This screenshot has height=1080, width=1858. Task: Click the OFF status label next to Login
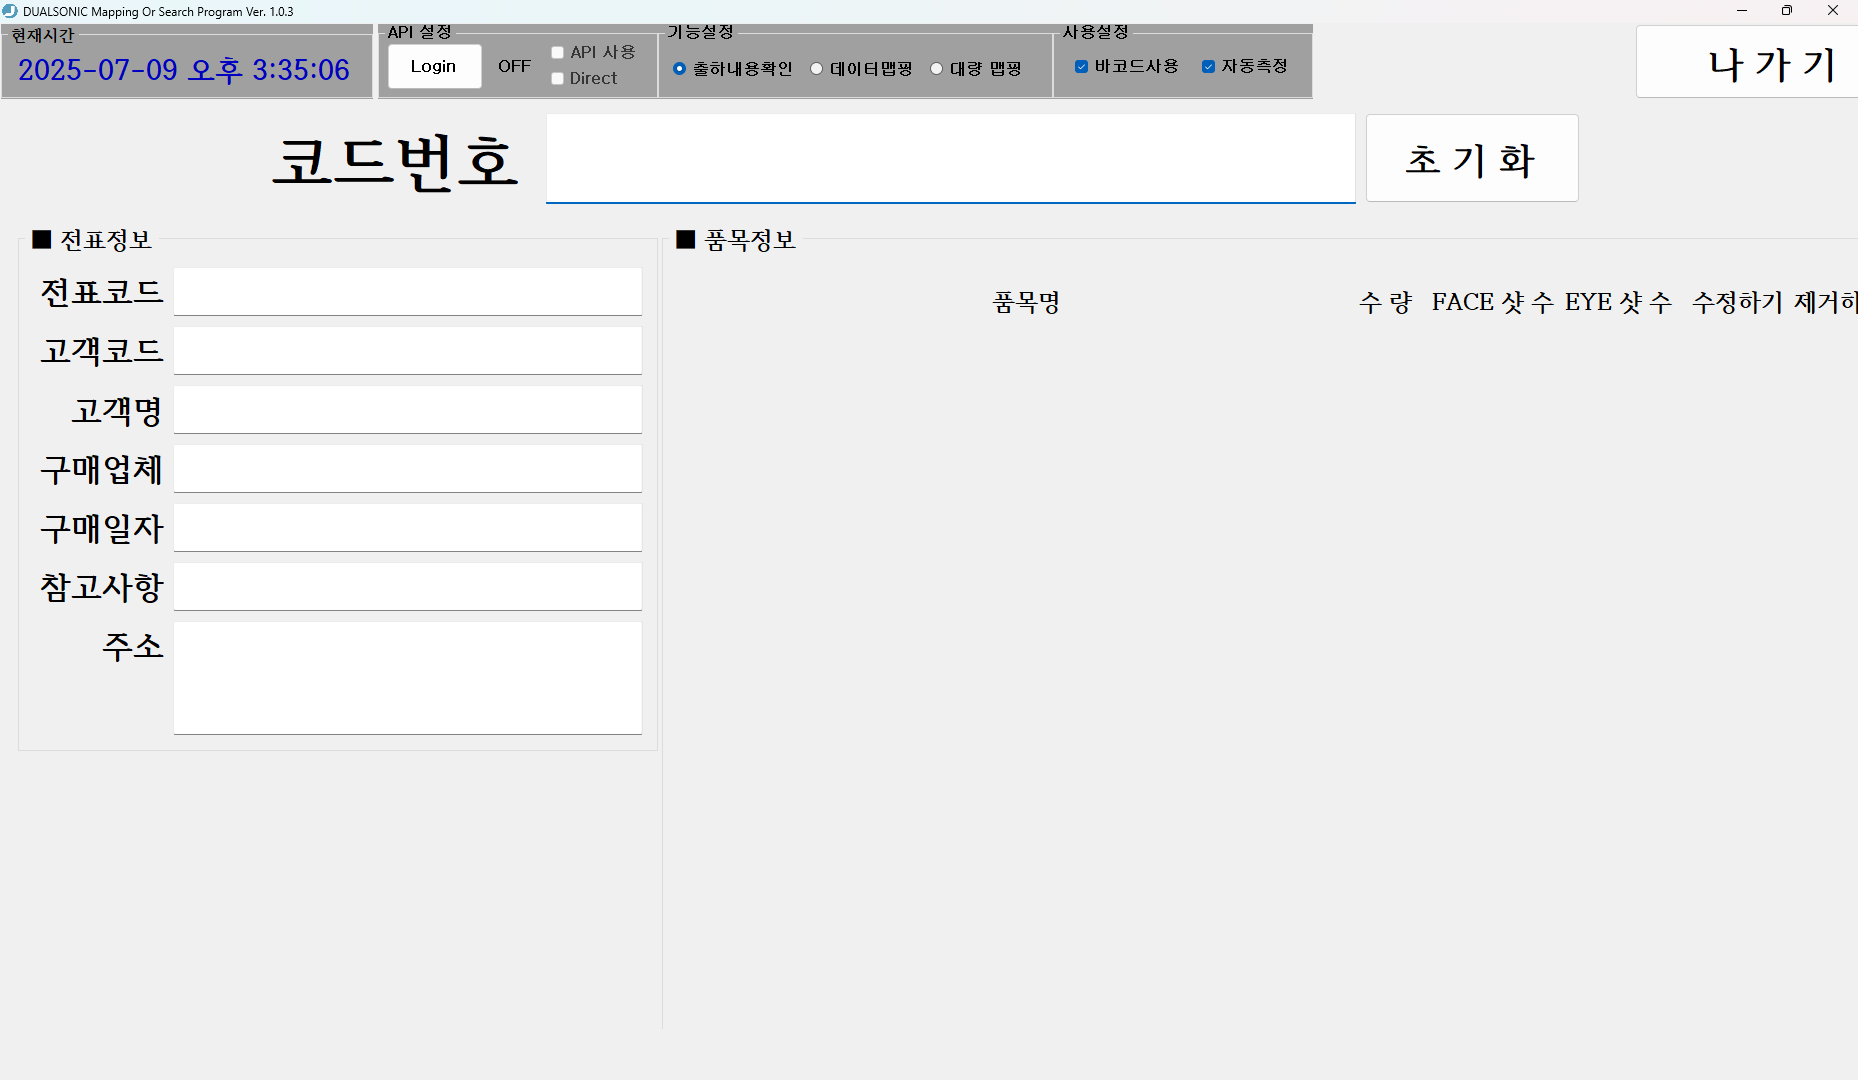514,65
